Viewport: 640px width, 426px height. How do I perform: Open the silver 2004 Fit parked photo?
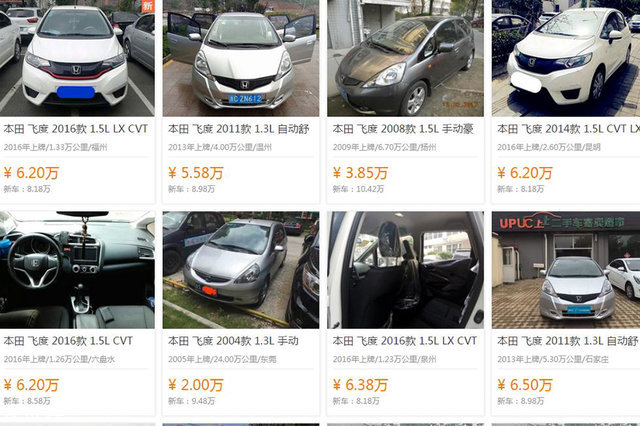click(241, 270)
